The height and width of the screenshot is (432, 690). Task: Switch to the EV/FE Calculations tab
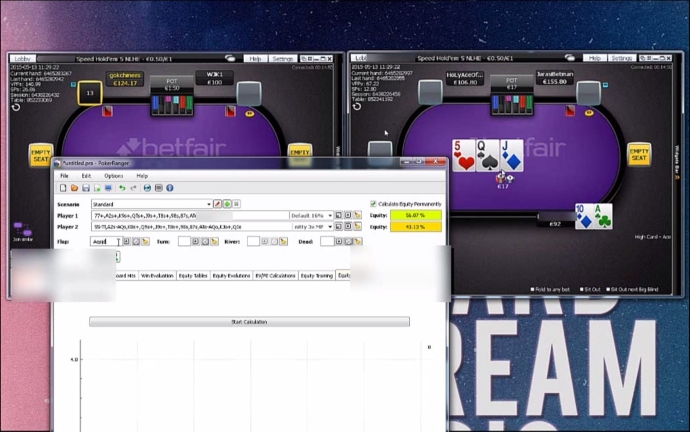click(x=275, y=276)
